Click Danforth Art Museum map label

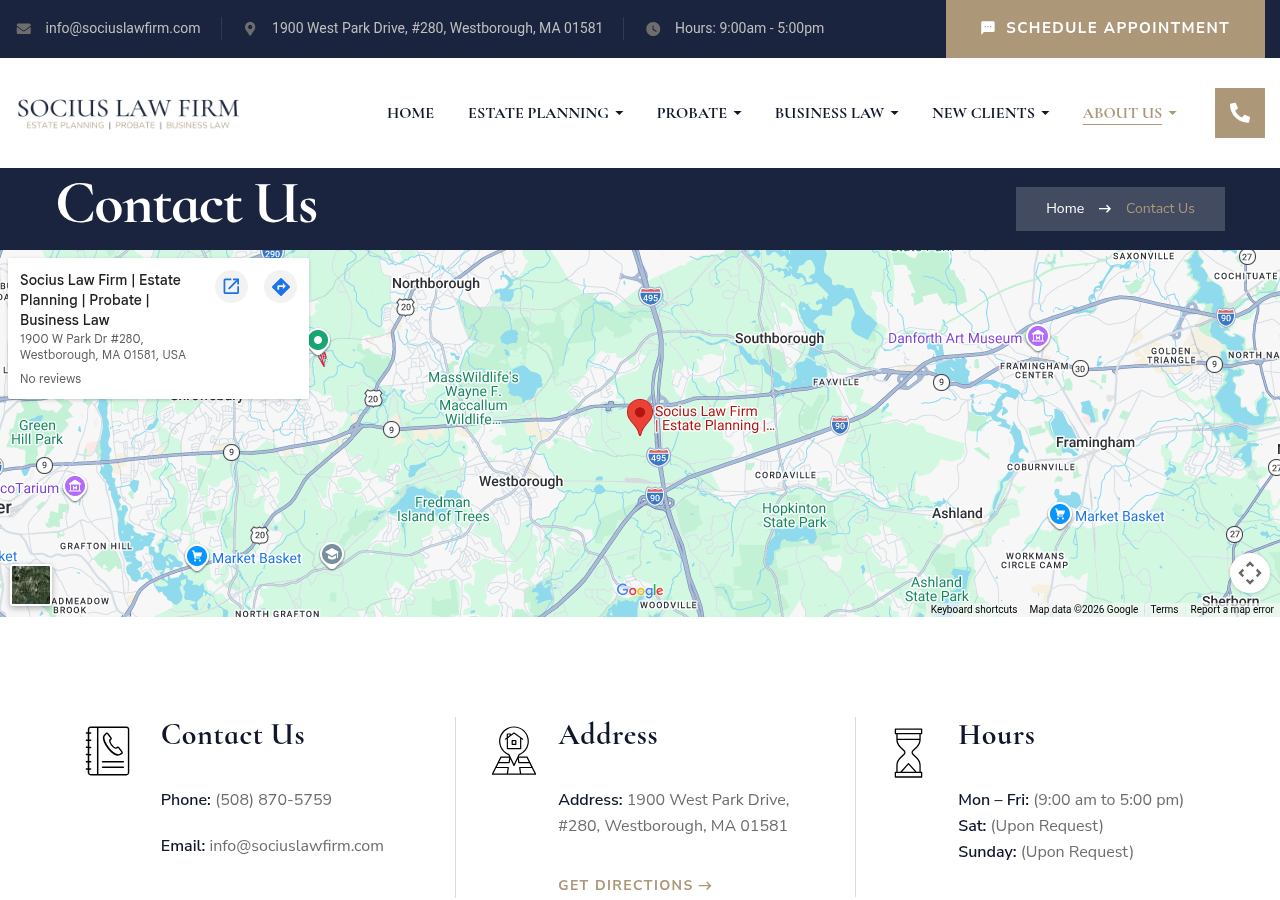point(955,338)
